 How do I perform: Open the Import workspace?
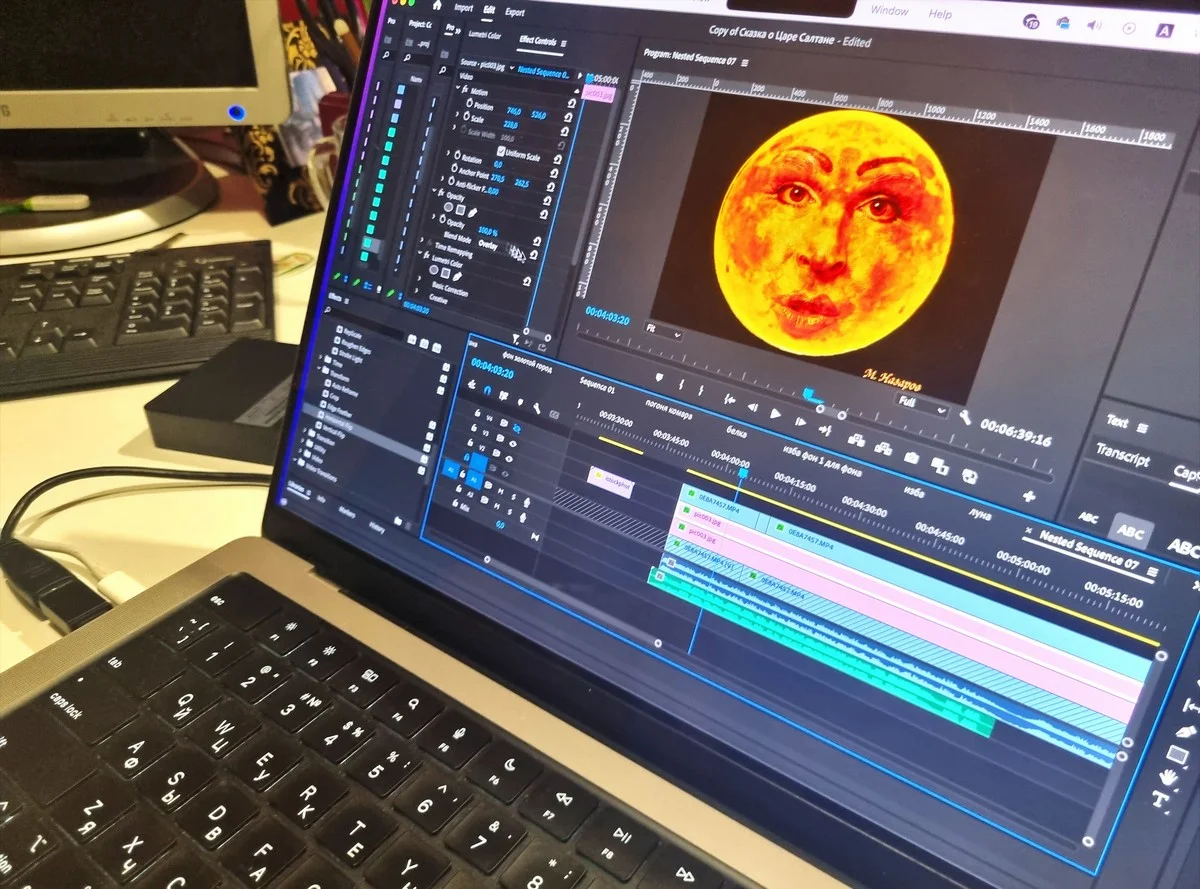coord(463,8)
